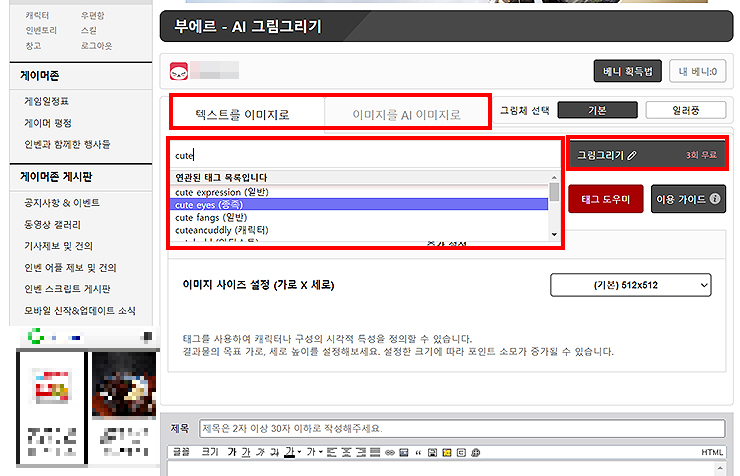Toggle underline text in editor toolbar
740x476 pixels.
(x=245, y=452)
